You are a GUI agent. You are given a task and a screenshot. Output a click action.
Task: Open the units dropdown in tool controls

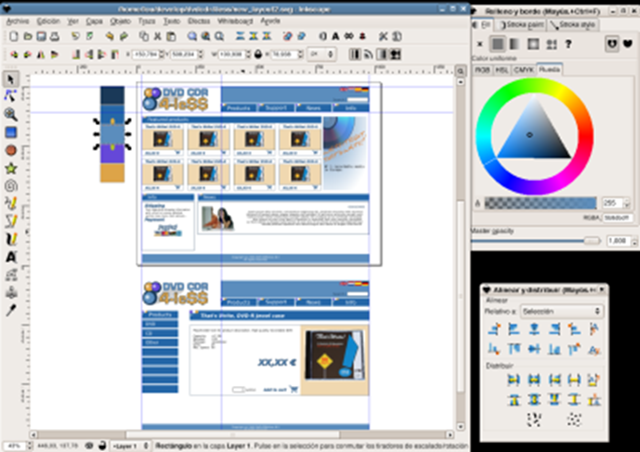[322, 54]
